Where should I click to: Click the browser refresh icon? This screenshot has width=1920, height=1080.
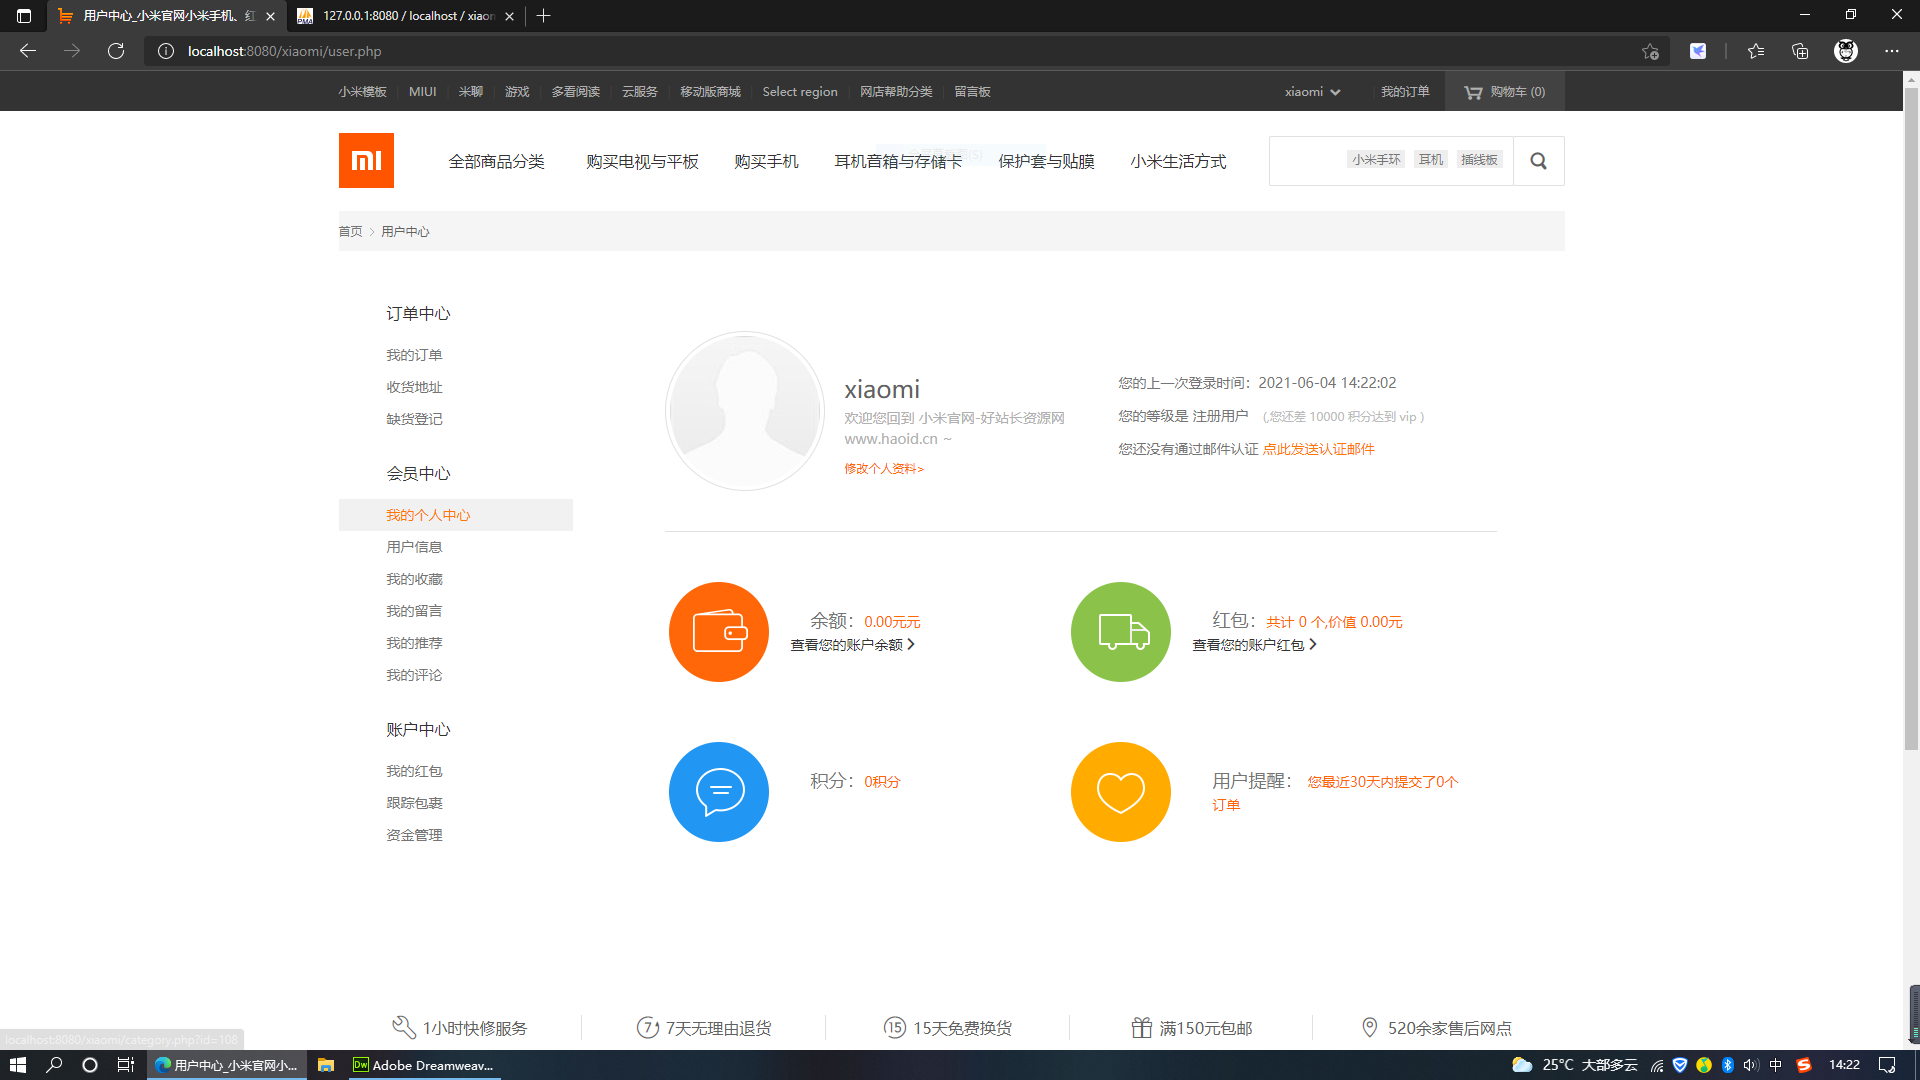(116, 51)
